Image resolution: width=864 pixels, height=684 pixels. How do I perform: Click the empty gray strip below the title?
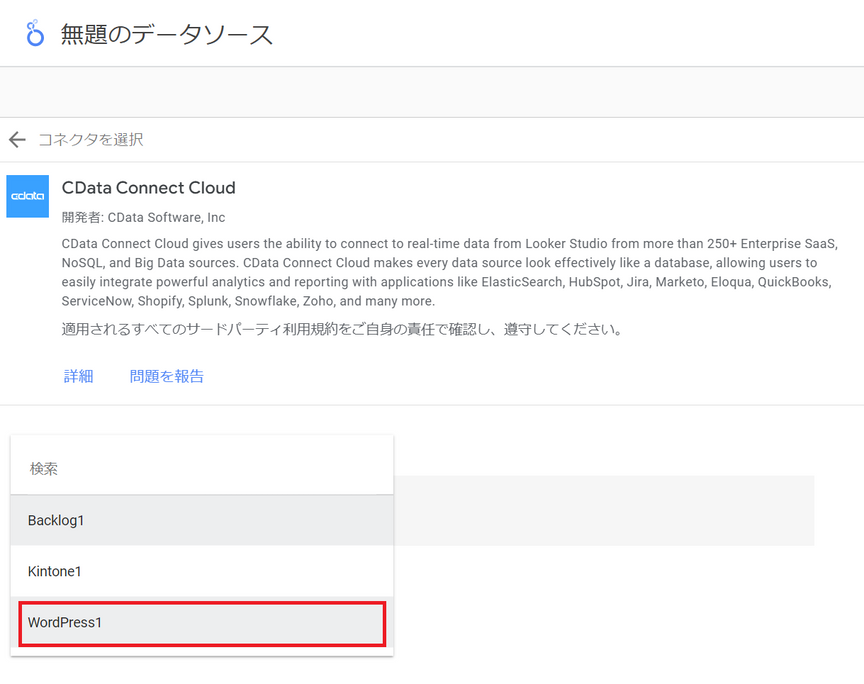point(432,92)
